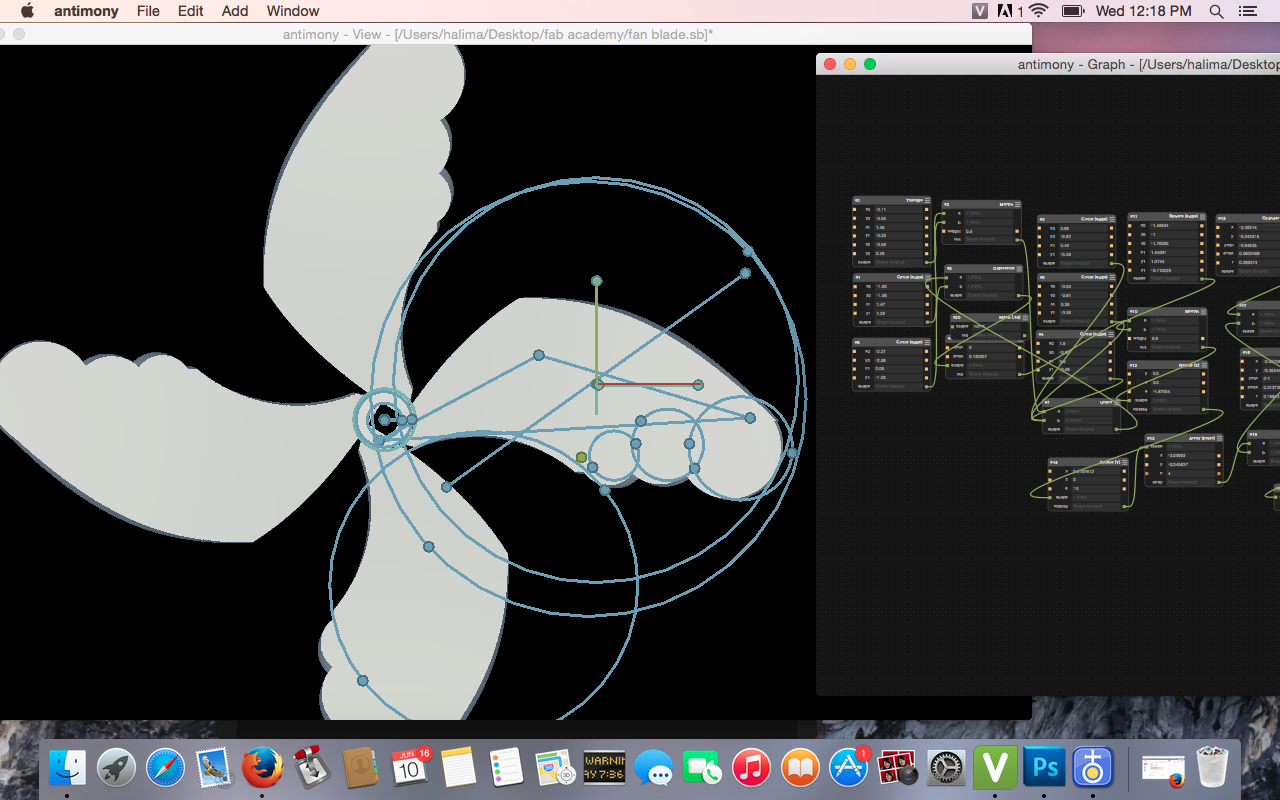
Task: Open the Apple menu
Action: [x=27, y=11]
